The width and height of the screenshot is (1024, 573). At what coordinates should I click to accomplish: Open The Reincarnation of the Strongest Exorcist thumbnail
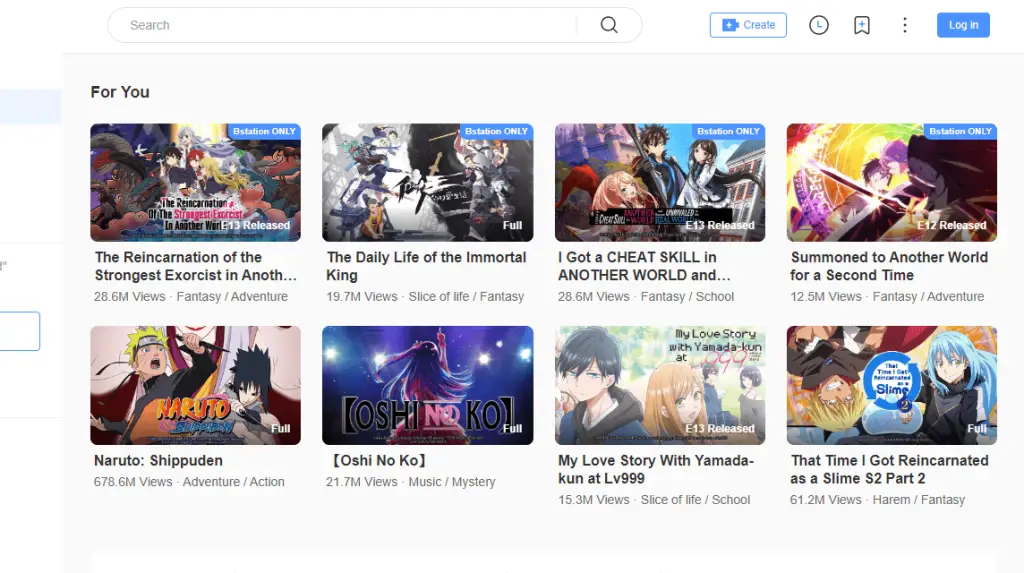[x=195, y=182]
